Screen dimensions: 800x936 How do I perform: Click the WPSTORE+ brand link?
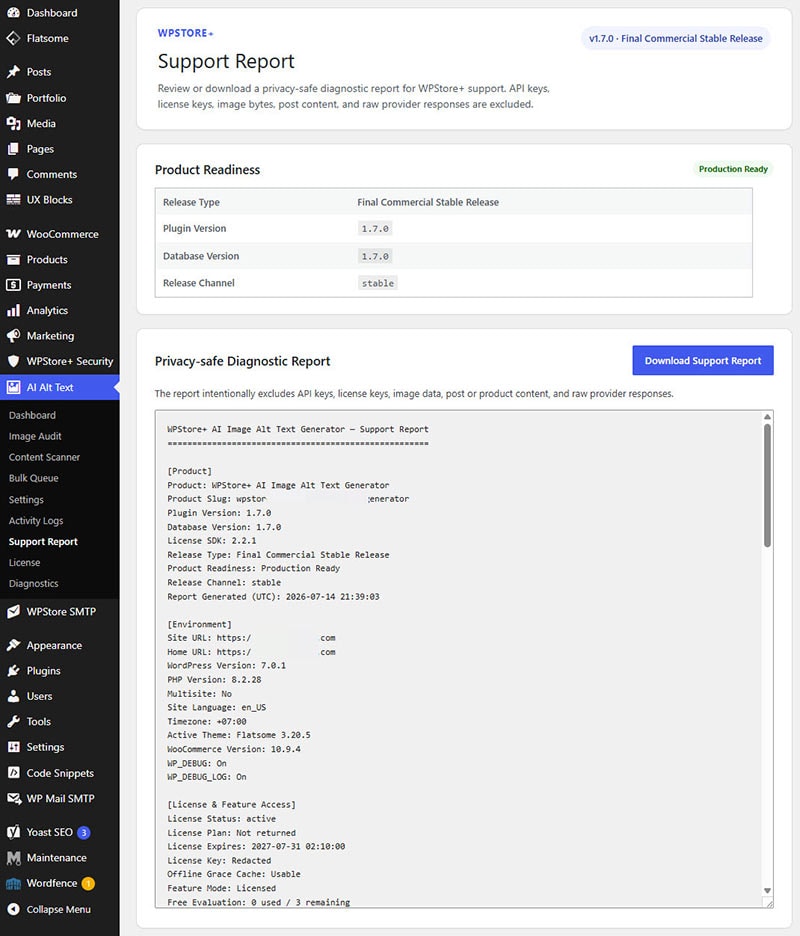[x=185, y=33]
